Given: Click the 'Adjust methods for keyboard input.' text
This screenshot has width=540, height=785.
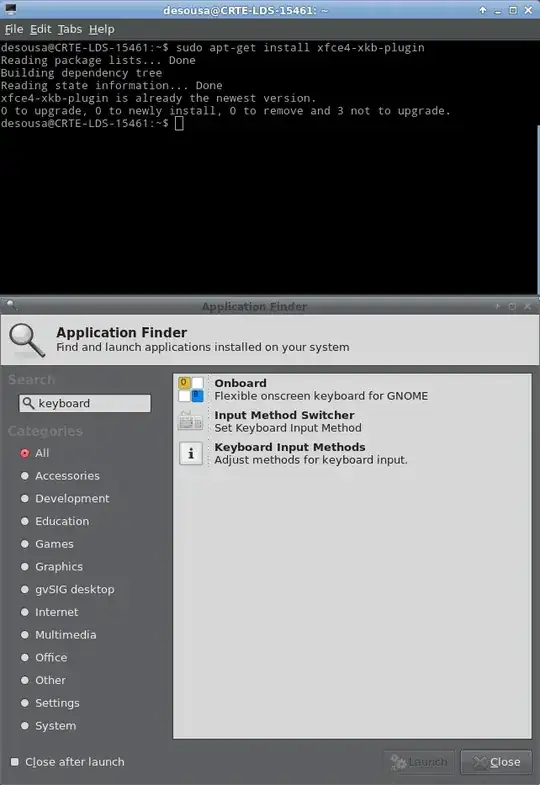Looking at the screenshot, I should coord(311,460).
